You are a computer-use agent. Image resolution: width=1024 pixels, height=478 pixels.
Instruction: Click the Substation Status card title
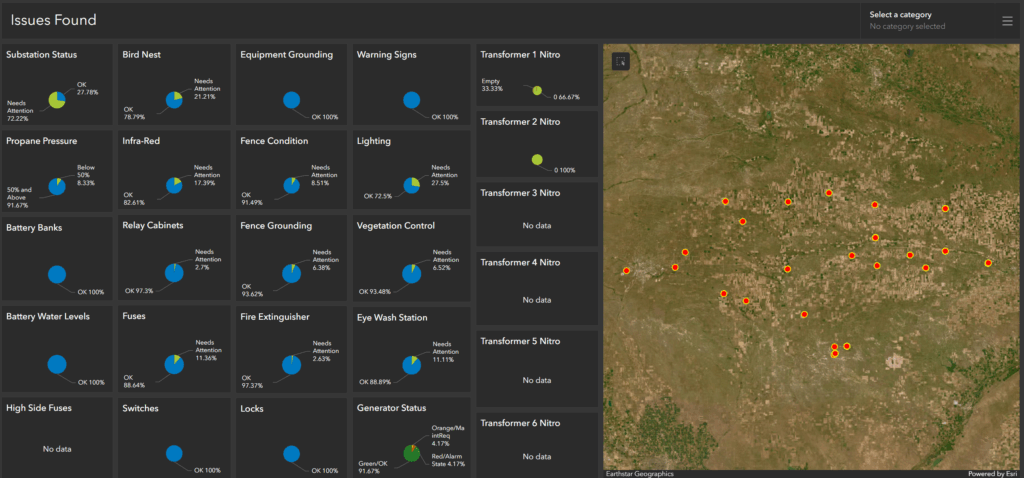(x=42, y=55)
